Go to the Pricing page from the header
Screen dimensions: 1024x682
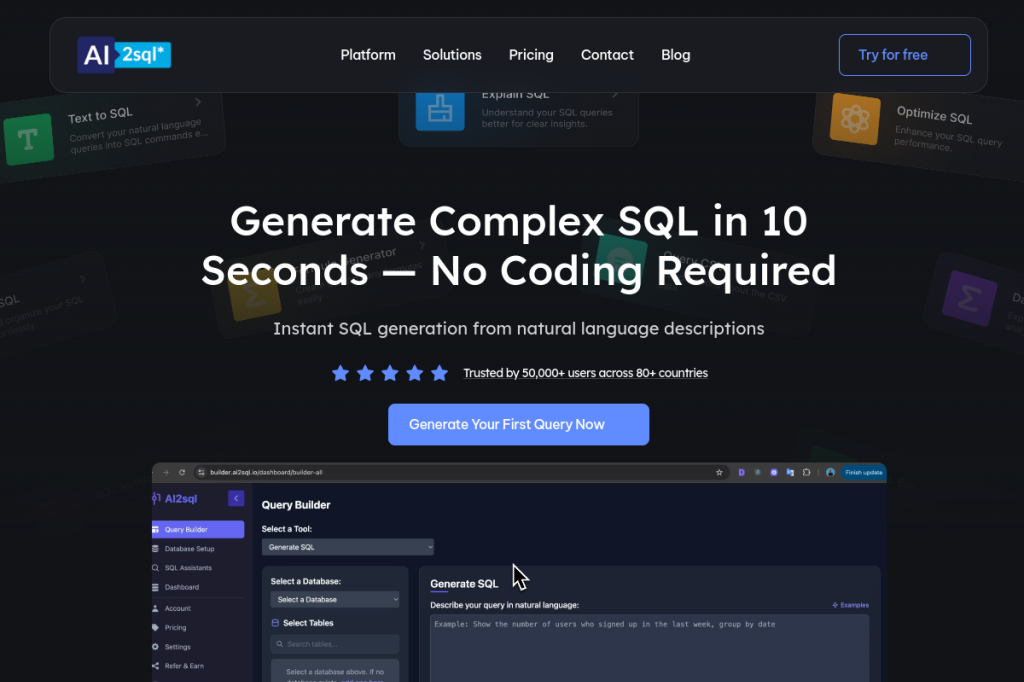pyautogui.click(x=531, y=55)
